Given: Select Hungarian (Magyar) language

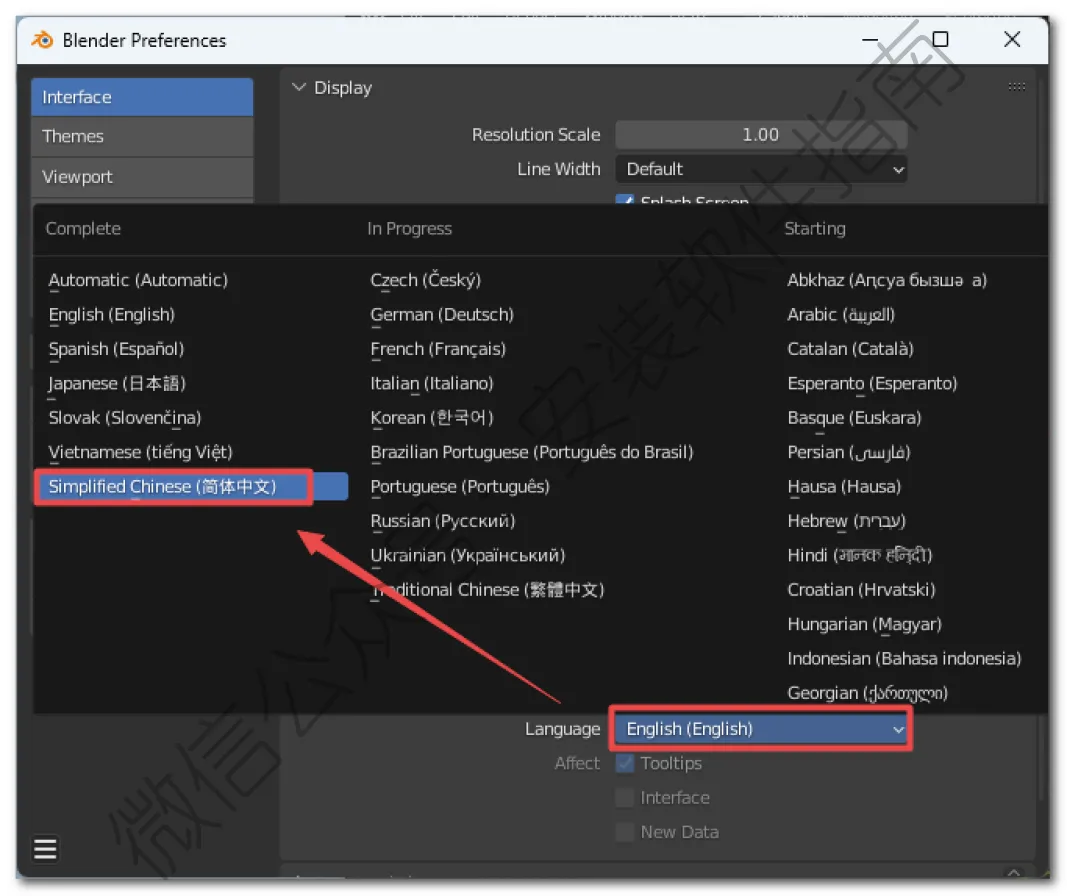Looking at the screenshot, I should (864, 625).
